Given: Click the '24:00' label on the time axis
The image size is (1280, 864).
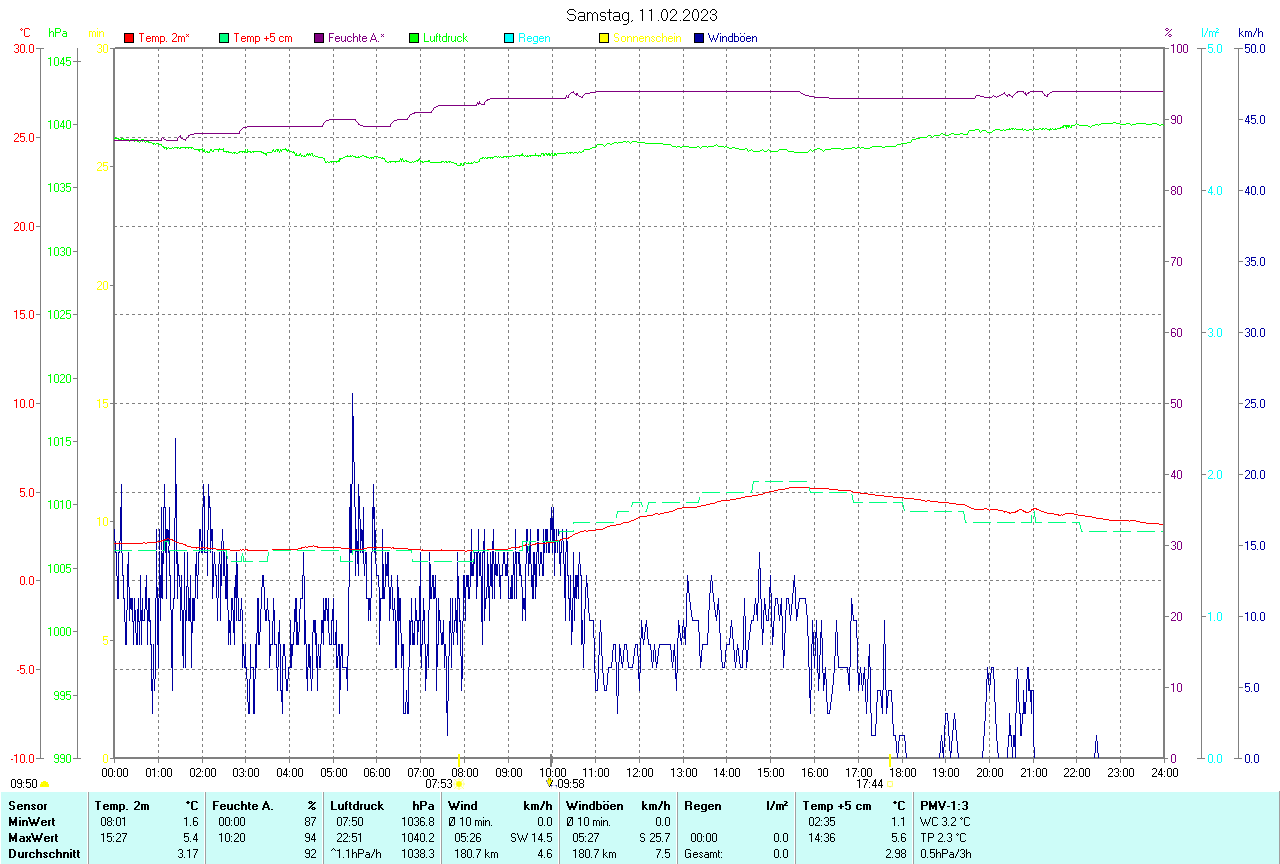Looking at the screenshot, I should click(x=1165, y=772).
